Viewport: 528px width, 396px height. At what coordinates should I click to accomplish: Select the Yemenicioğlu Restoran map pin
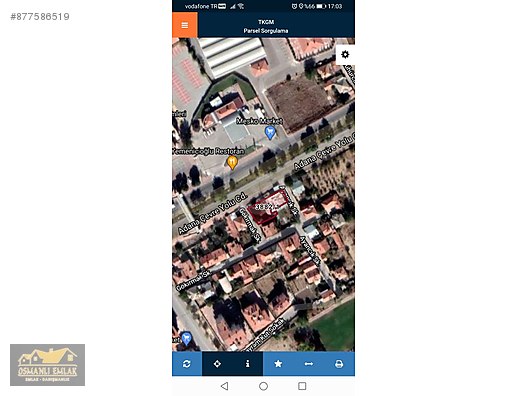click(232, 163)
